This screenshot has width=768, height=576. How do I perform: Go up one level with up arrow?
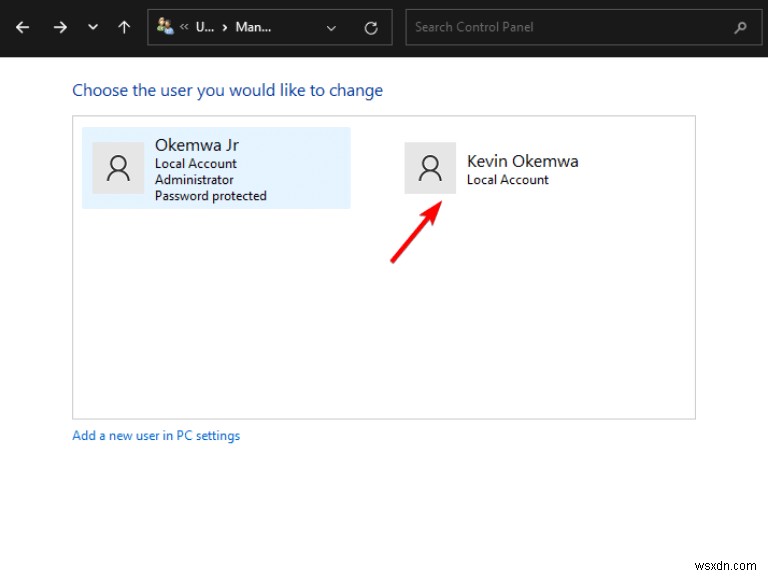[124, 27]
